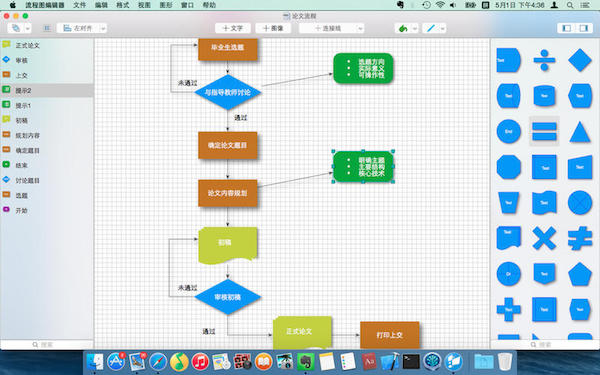Choose the wavy tape shape left of circle-X

click(544, 202)
